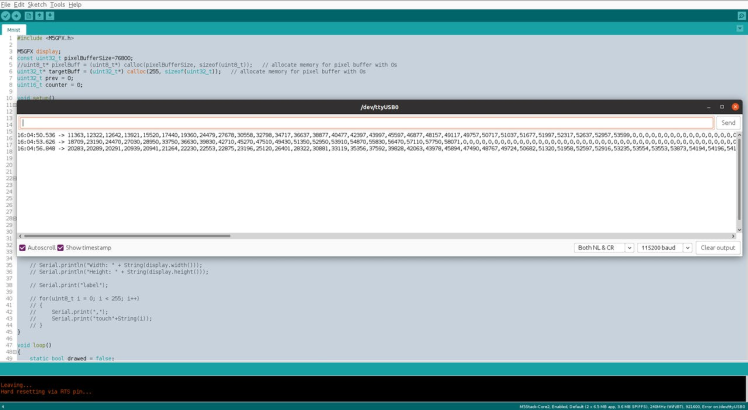Click 'static bool drawed = false;' line
This screenshot has width=748, height=410.
[x=72, y=358]
